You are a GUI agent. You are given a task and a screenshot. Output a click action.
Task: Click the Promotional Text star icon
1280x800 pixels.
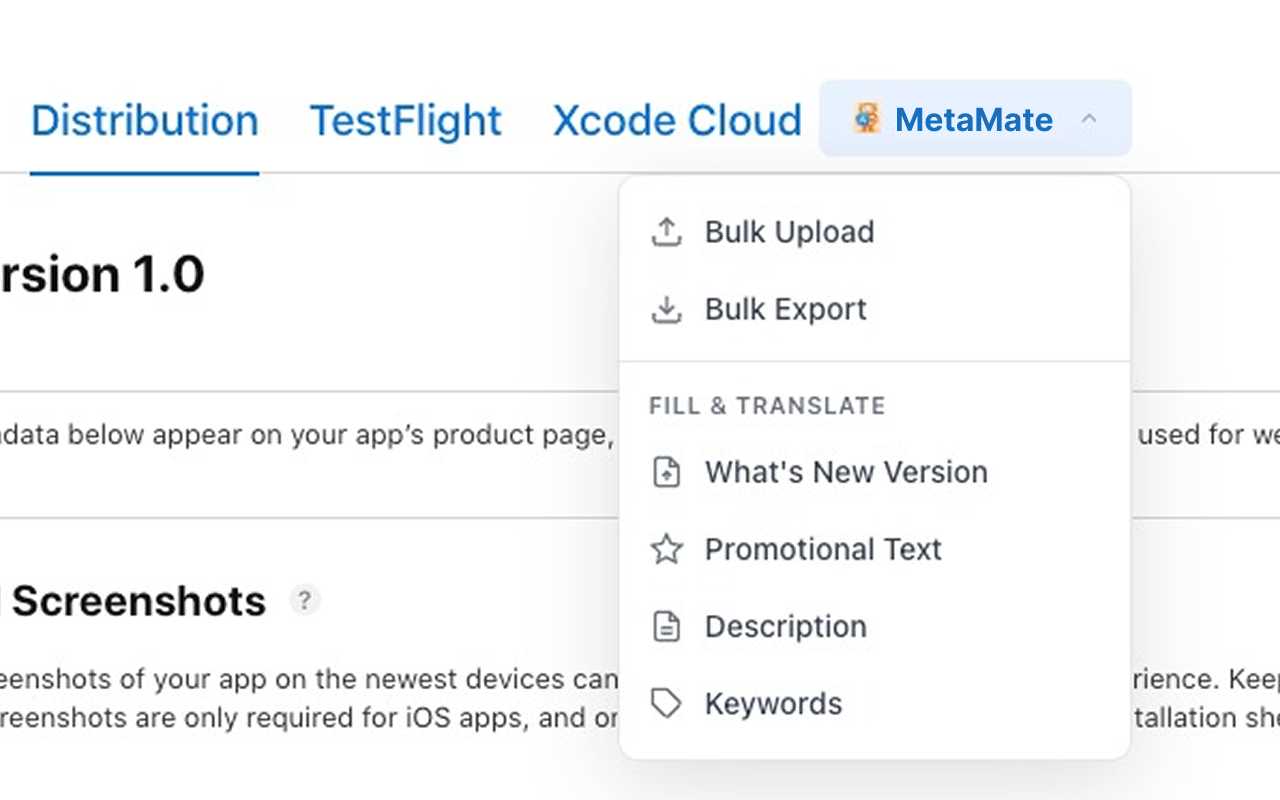666,549
